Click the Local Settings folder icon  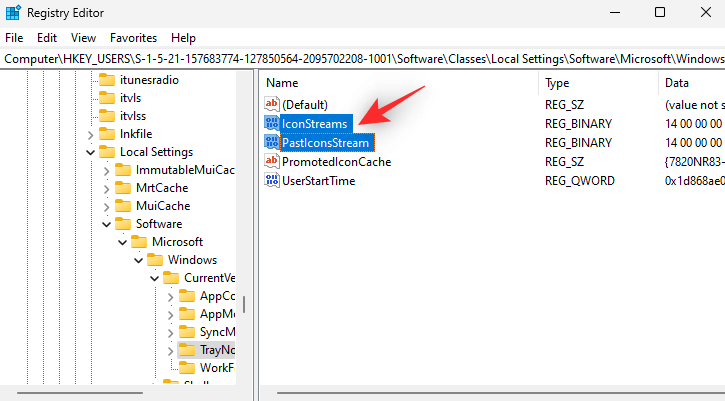click(x=107, y=152)
